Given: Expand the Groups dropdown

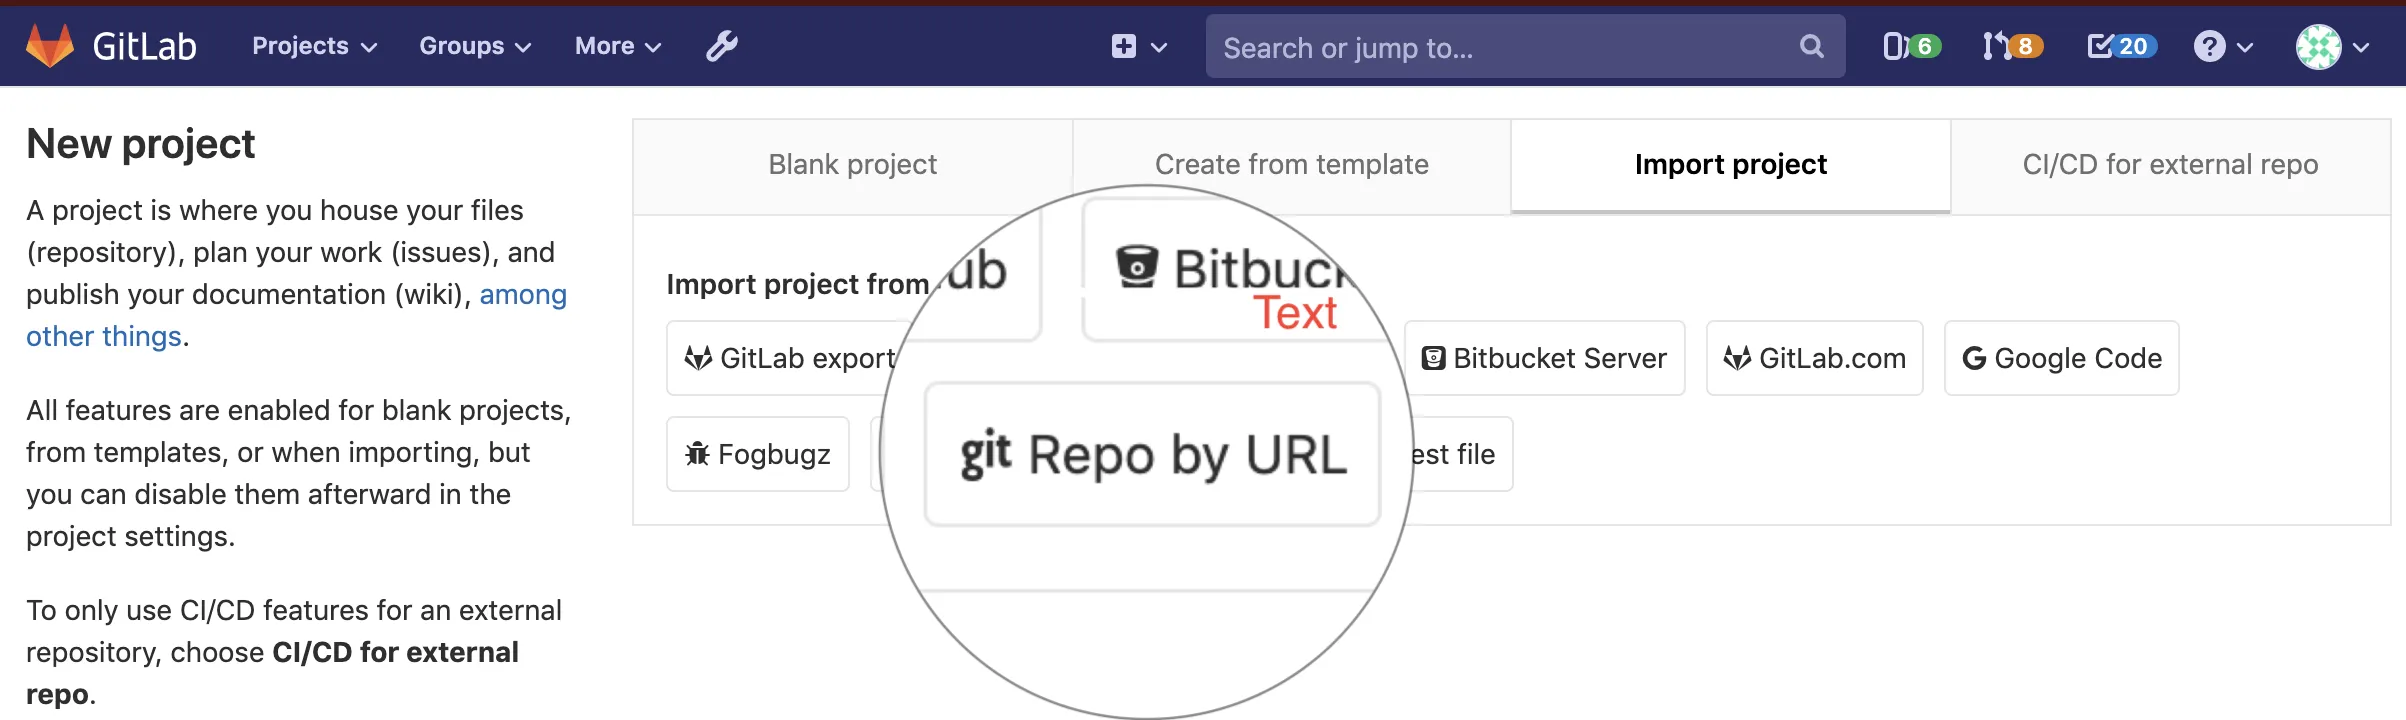Looking at the screenshot, I should [475, 46].
